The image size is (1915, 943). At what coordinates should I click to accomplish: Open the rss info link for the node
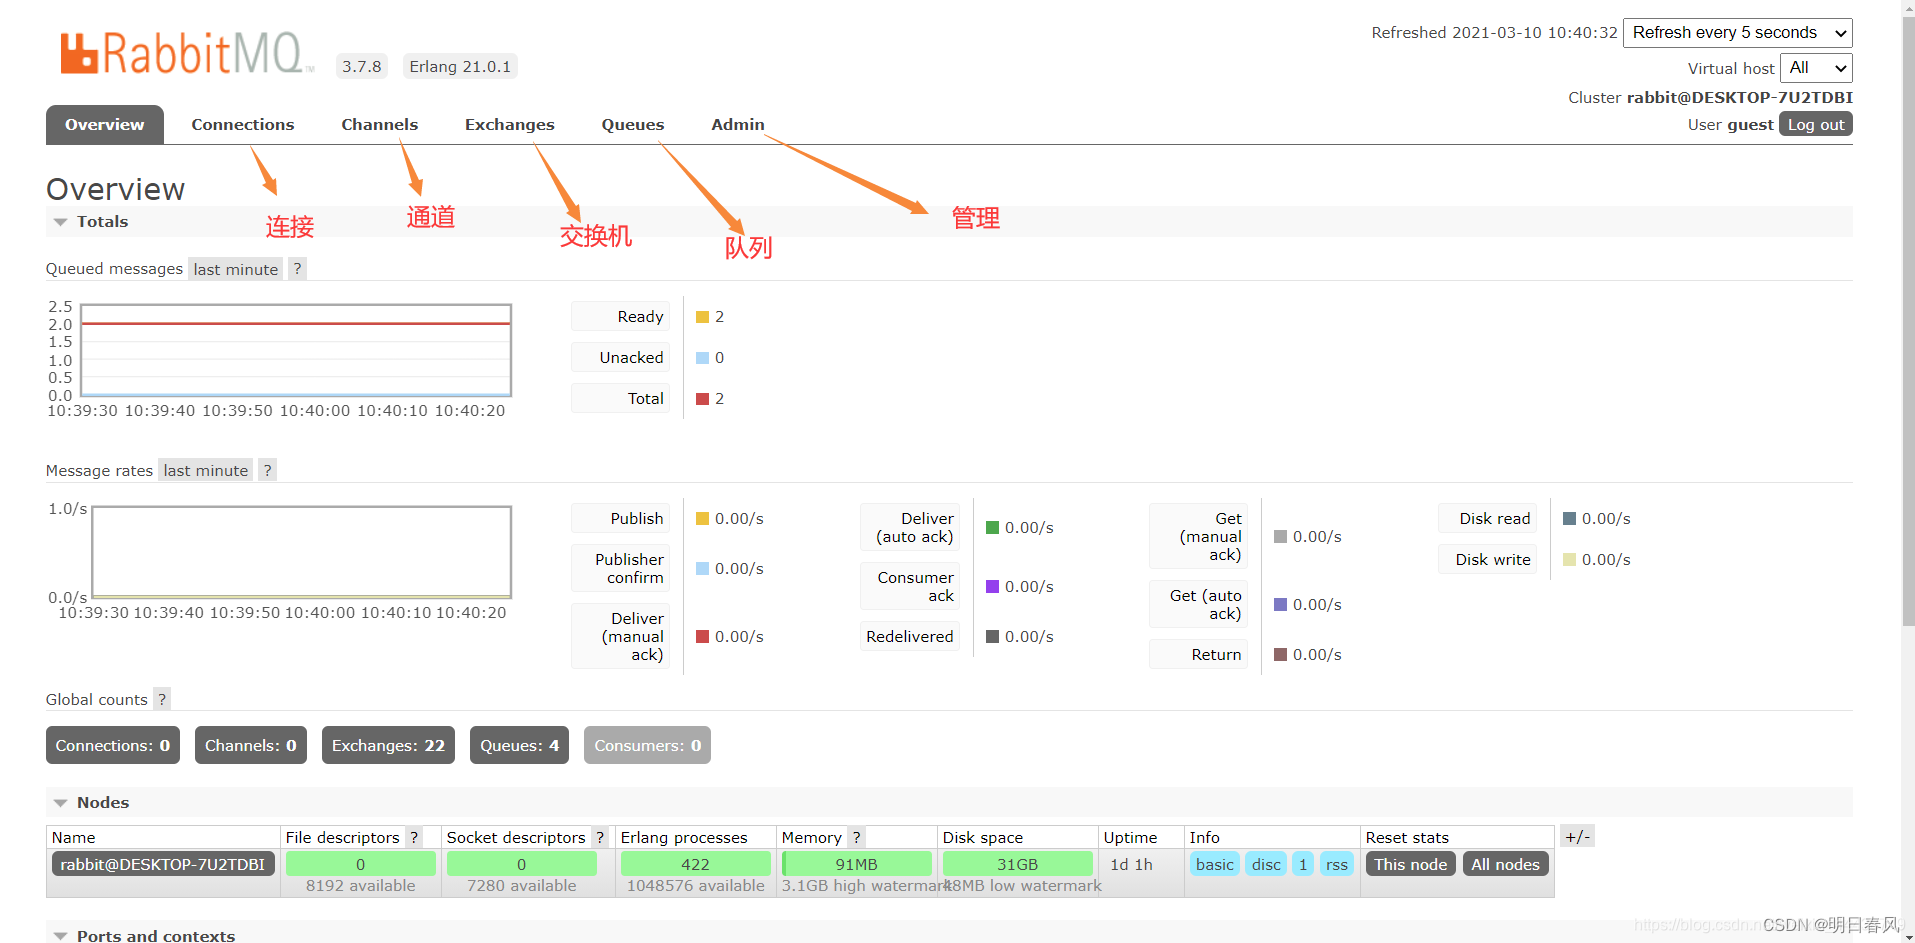[x=1336, y=863]
